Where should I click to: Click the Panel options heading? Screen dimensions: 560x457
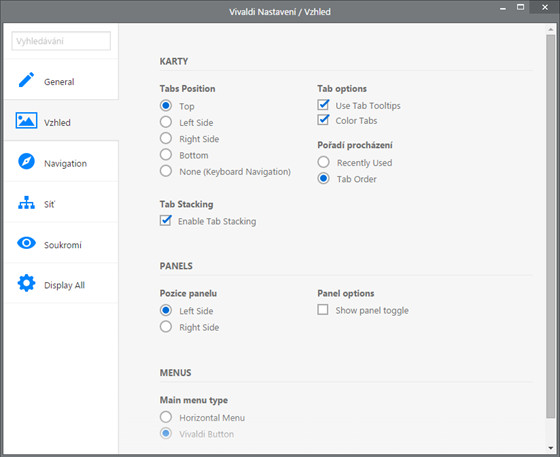pos(346,293)
